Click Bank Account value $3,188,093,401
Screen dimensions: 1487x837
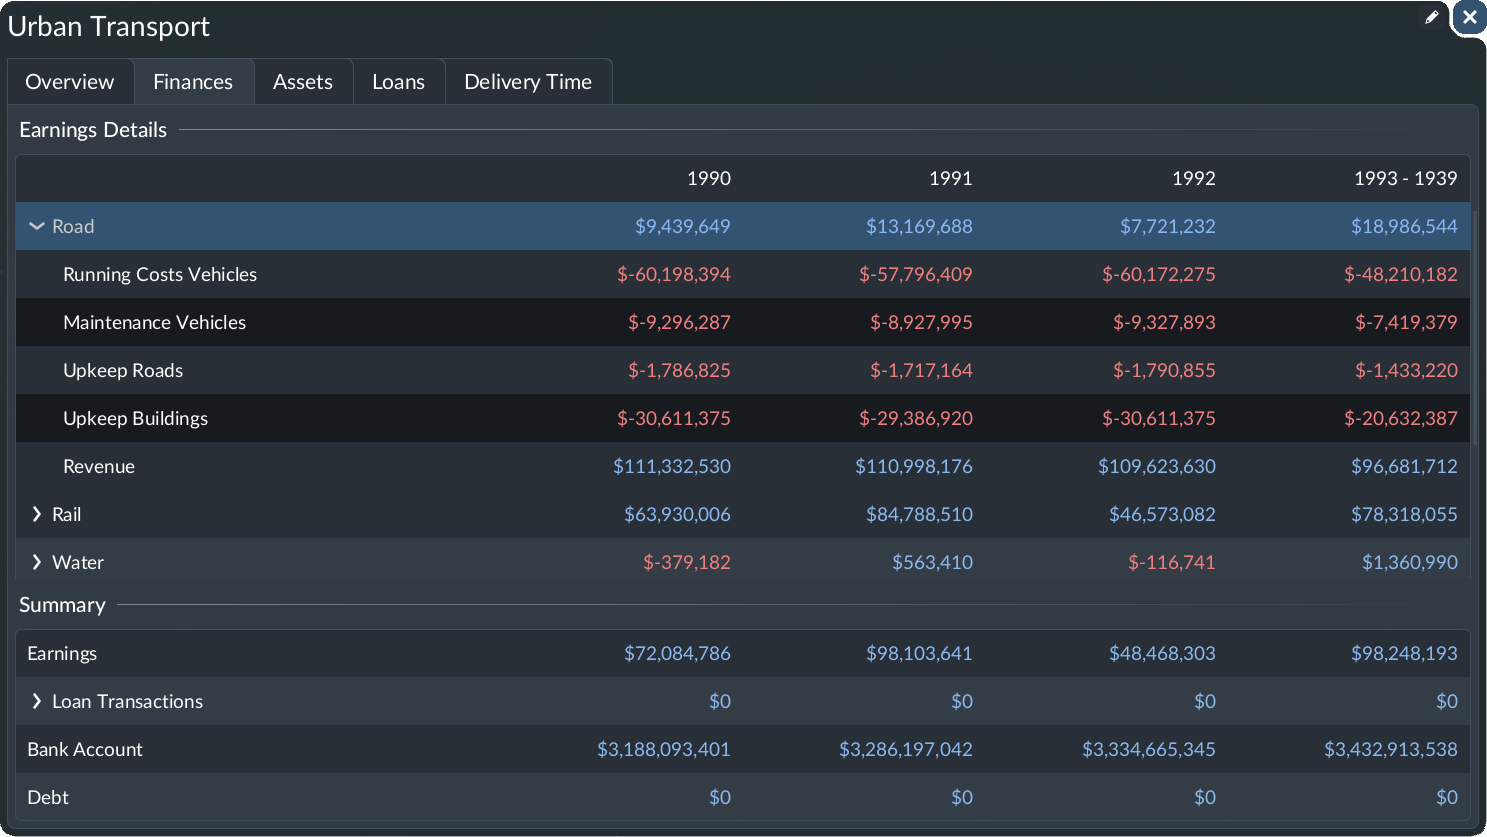[664, 749]
